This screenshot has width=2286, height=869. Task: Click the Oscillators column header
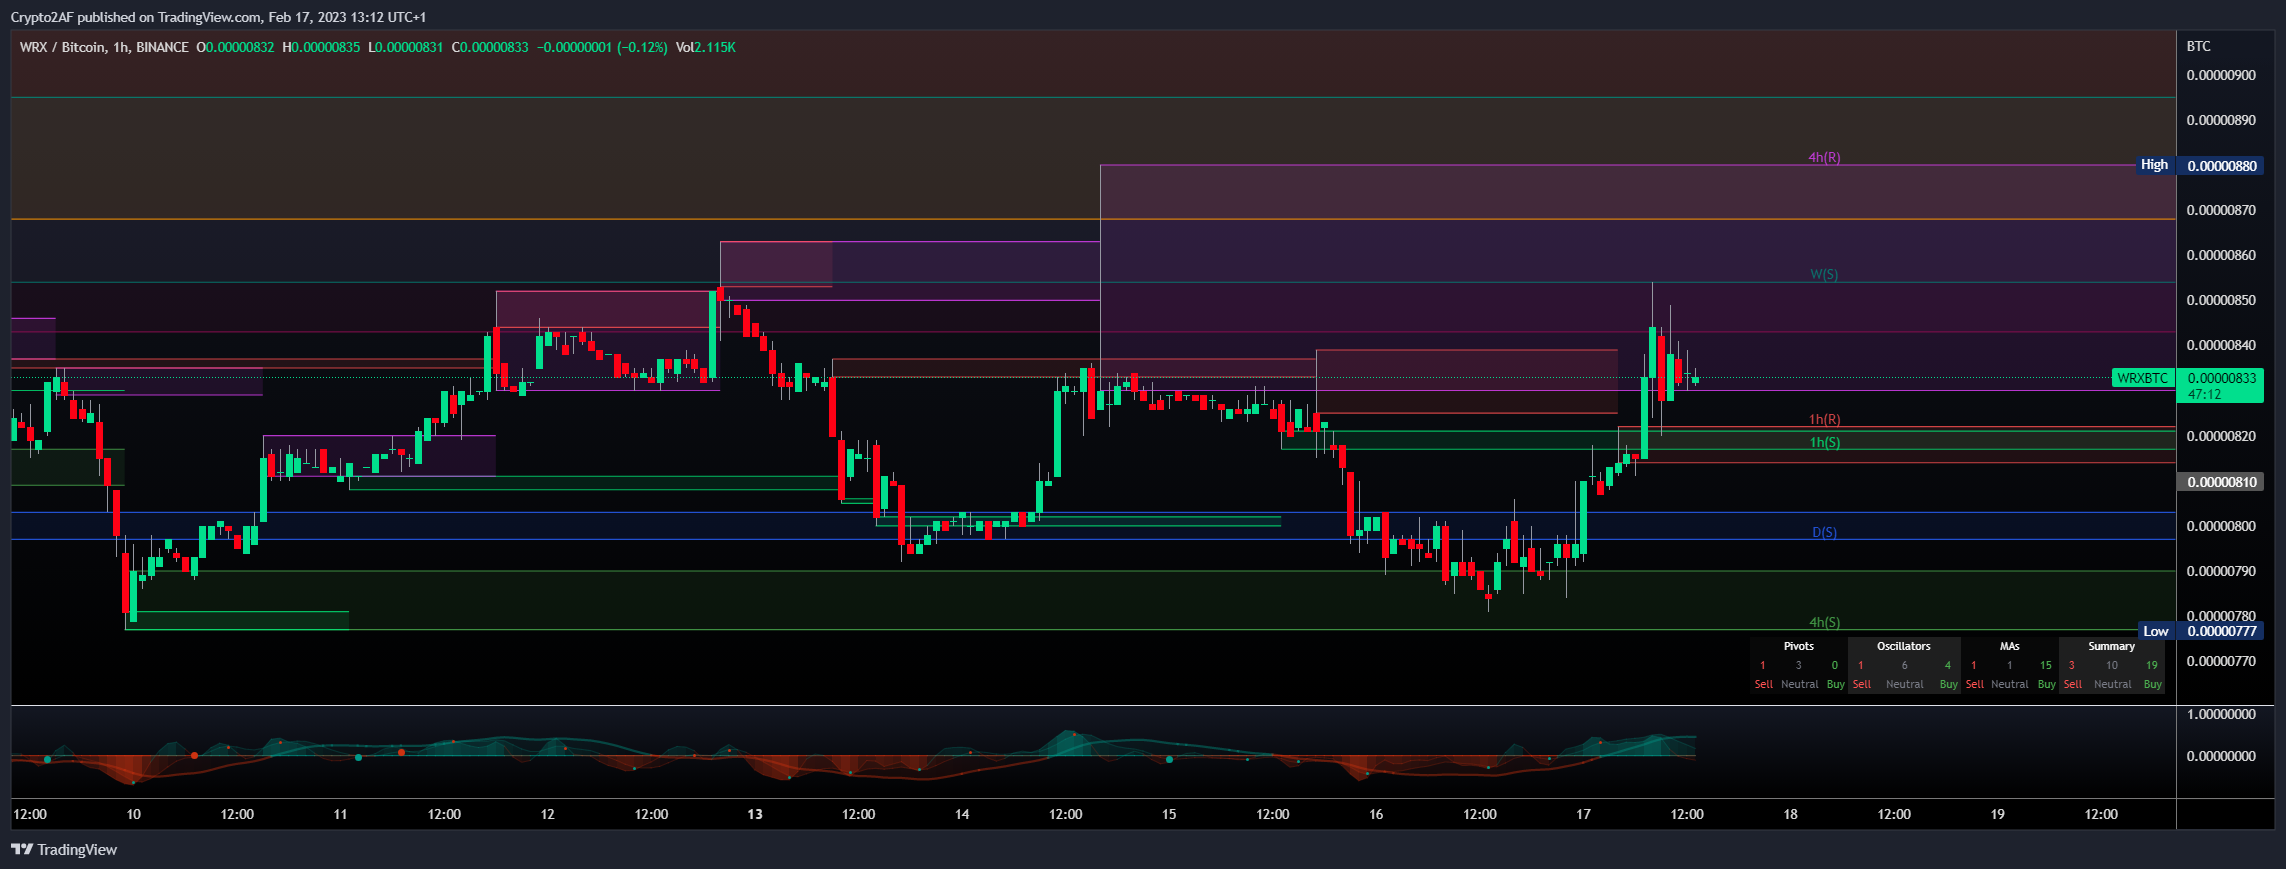(x=1903, y=646)
